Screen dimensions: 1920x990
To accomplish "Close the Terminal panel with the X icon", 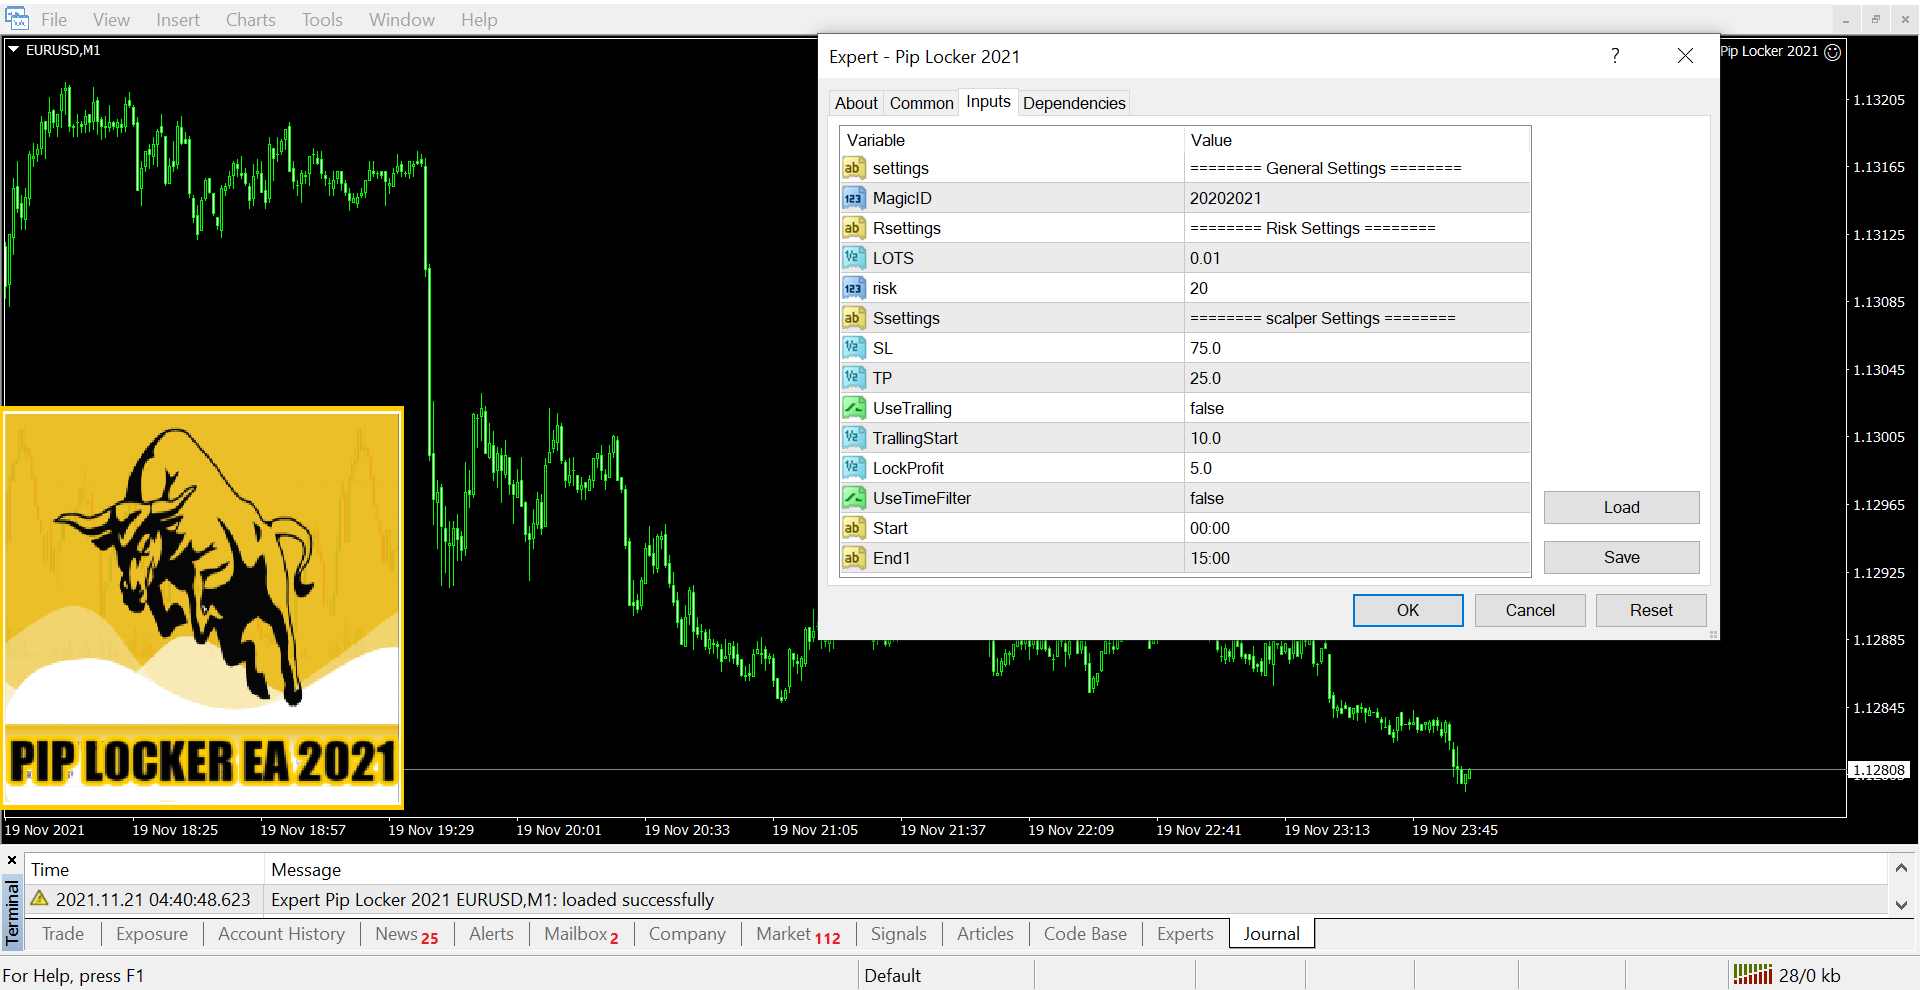I will (12, 860).
